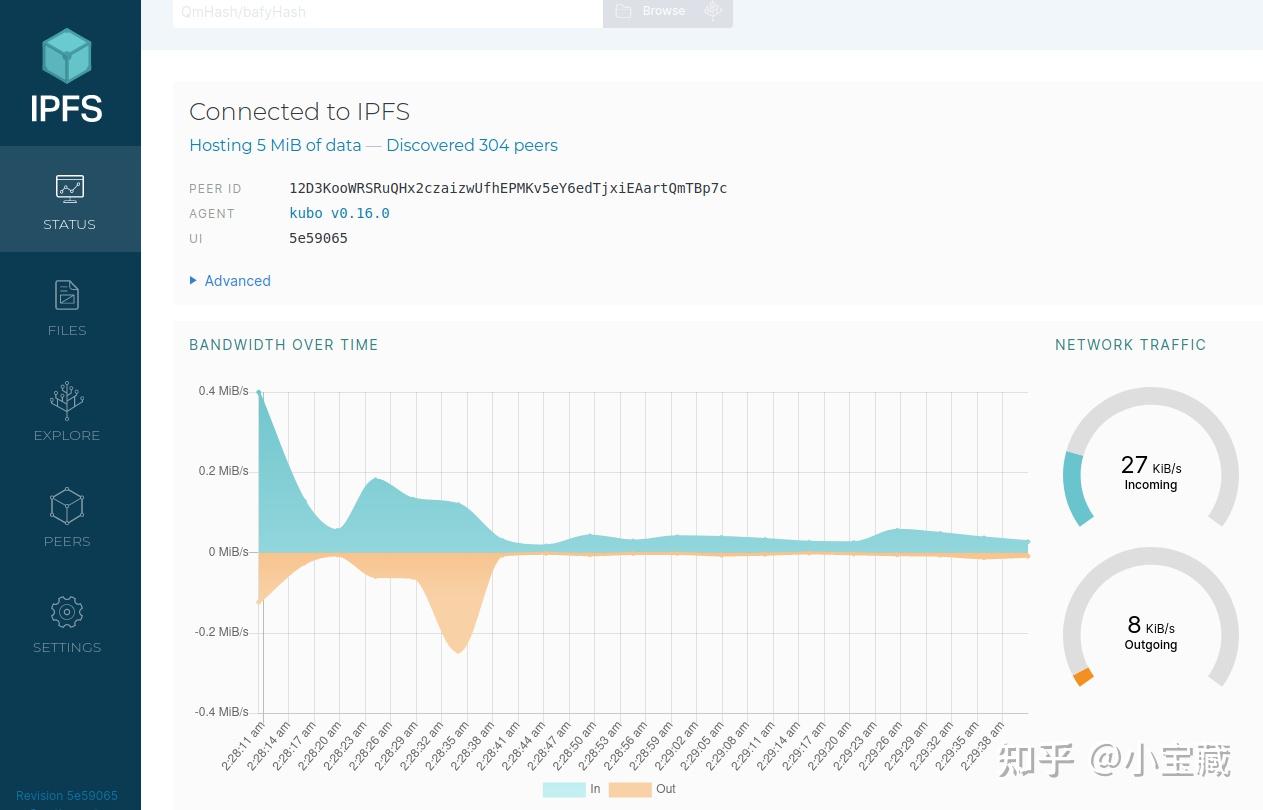
Task: Click the kubo v0.16.0 agent link
Action: (x=339, y=213)
